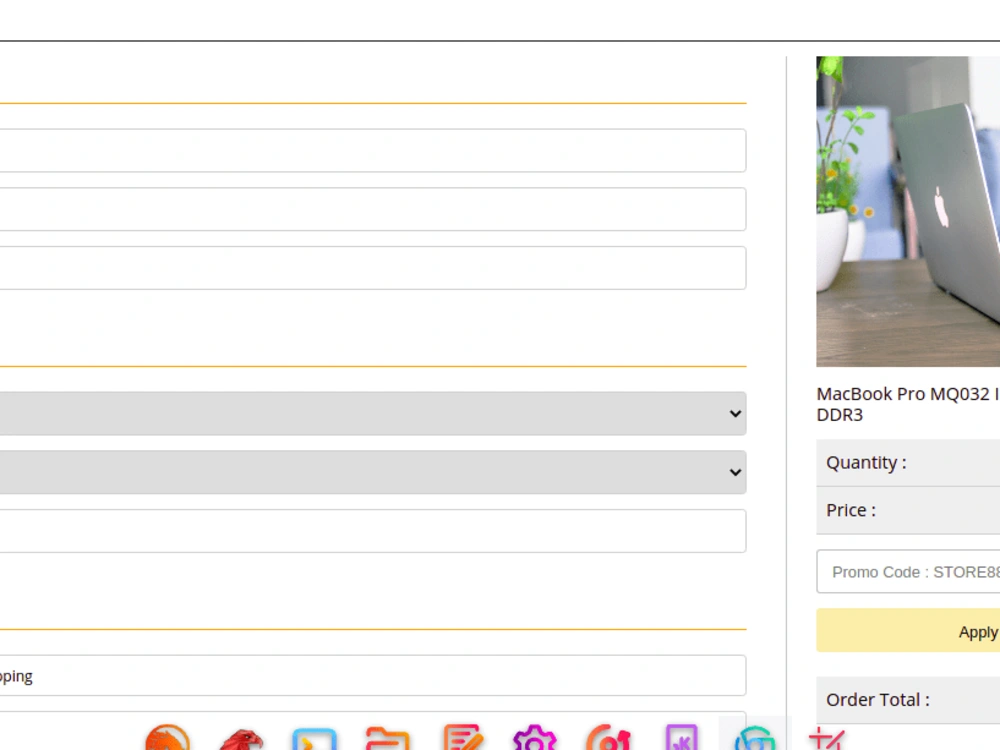1000x750 pixels.
Task: Focus the field ending in "pping"
Action: click(x=373, y=675)
